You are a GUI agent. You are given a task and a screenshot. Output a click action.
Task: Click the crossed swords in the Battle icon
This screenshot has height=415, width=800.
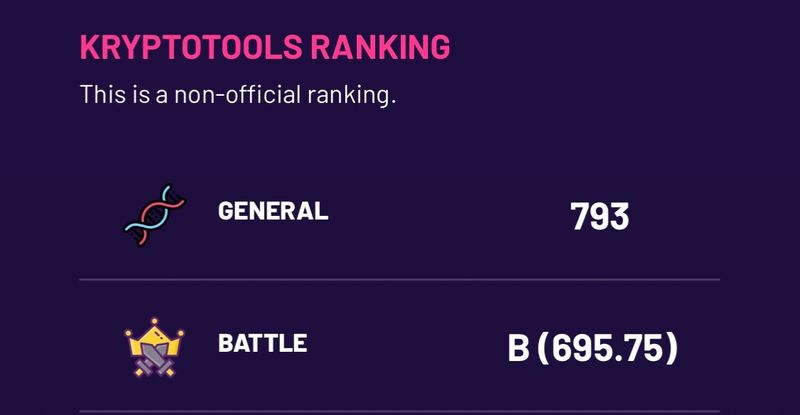click(155, 357)
